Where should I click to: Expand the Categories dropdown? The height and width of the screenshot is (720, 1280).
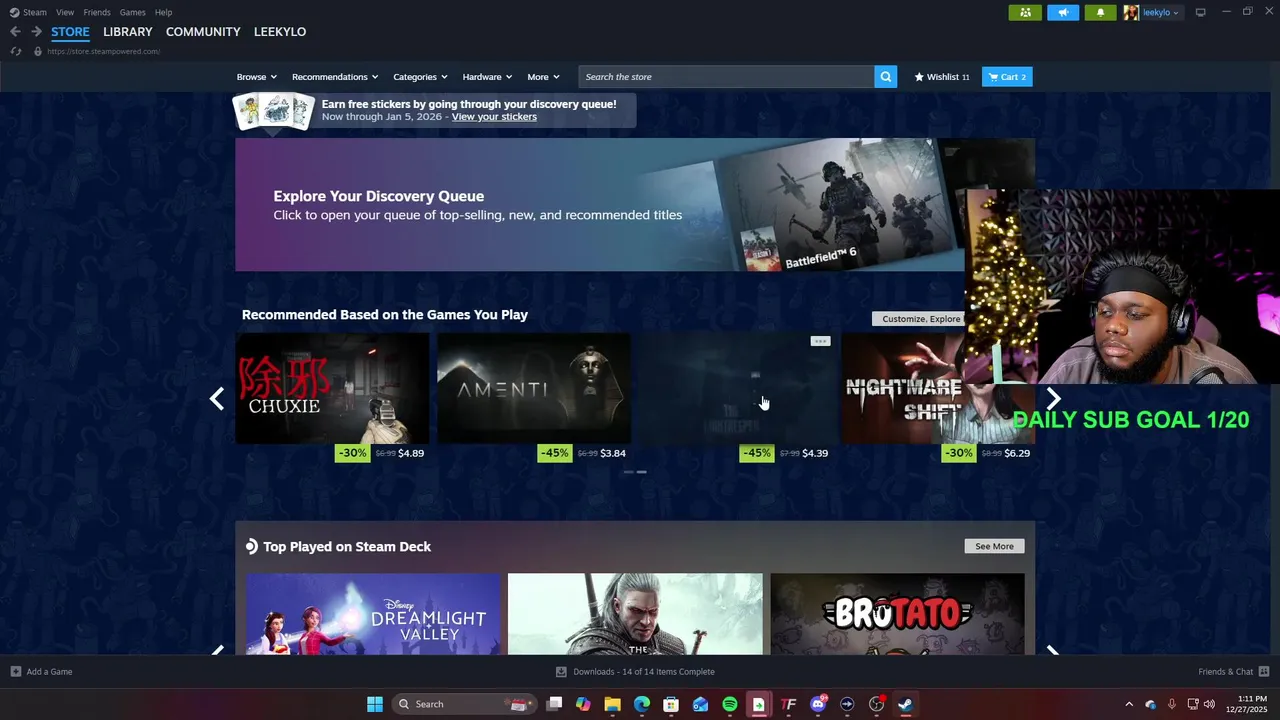coord(420,77)
